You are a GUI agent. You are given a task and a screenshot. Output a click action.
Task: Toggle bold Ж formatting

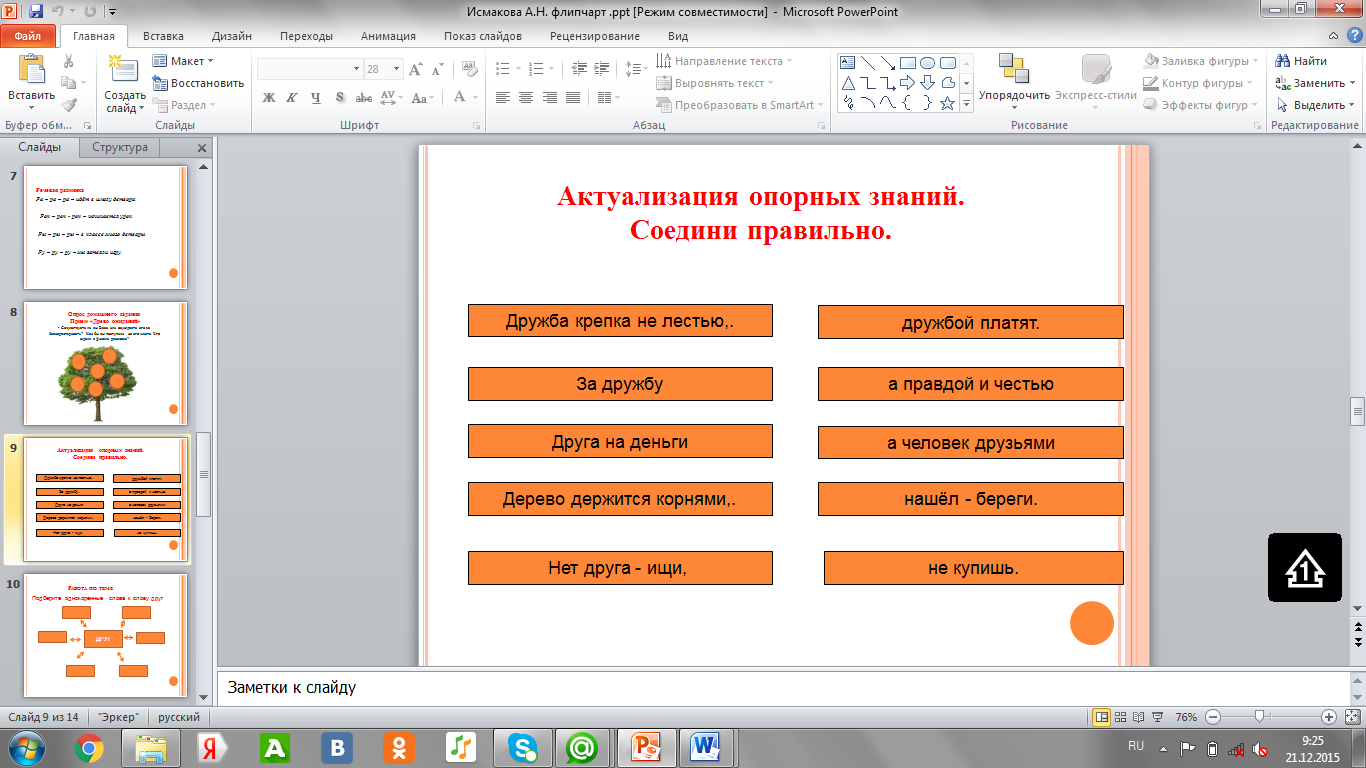pos(268,97)
